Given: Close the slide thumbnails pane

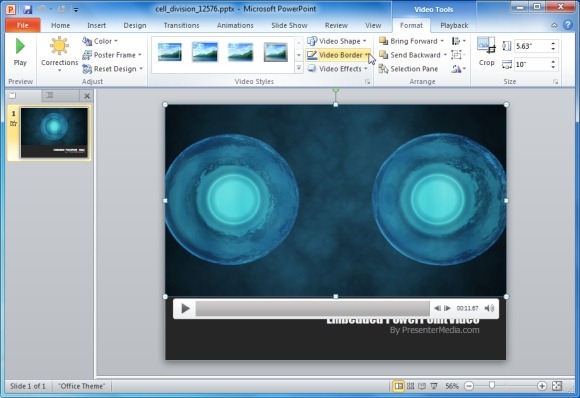Looking at the screenshot, I should click(87, 96).
